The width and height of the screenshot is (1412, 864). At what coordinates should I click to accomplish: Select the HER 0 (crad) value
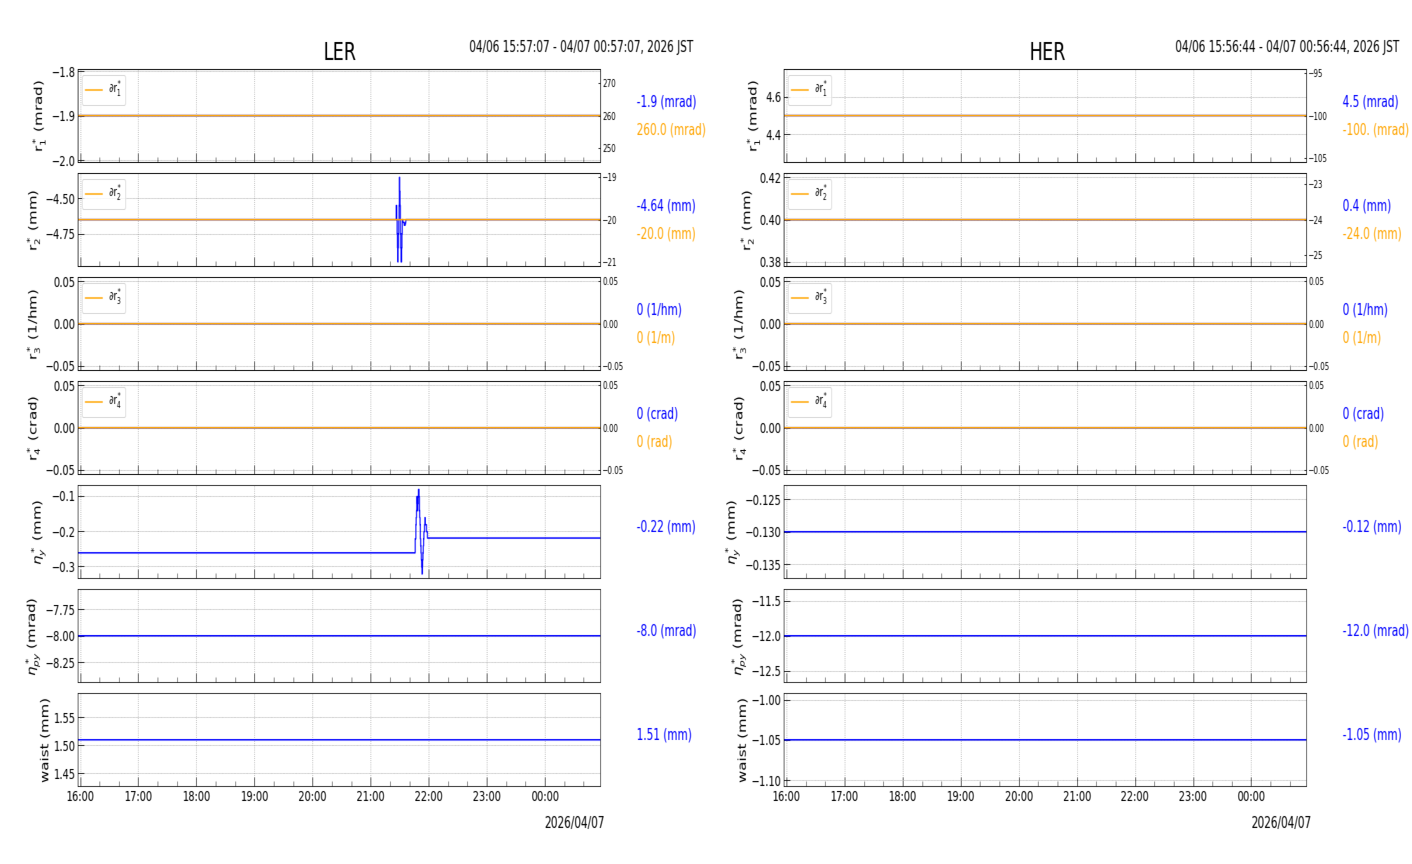click(1363, 414)
